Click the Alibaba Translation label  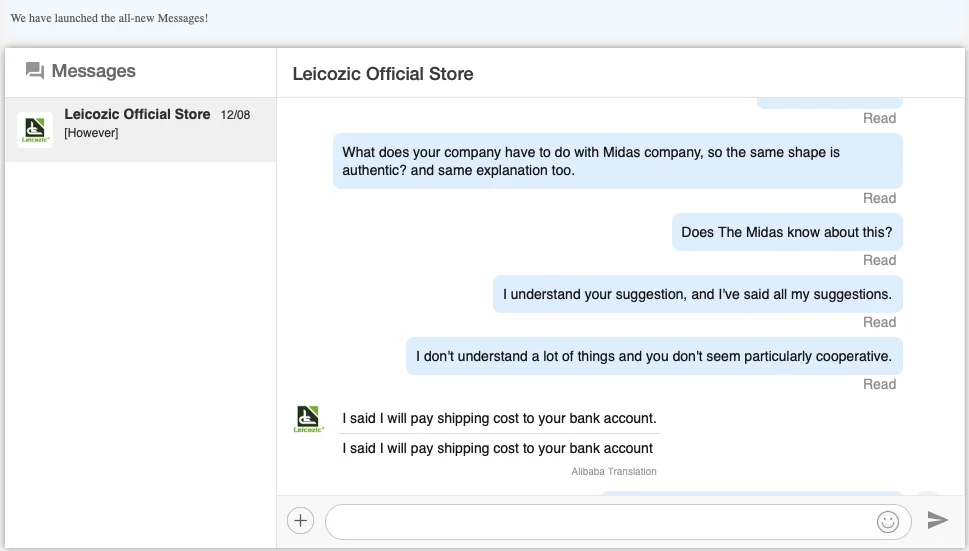coord(614,471)
